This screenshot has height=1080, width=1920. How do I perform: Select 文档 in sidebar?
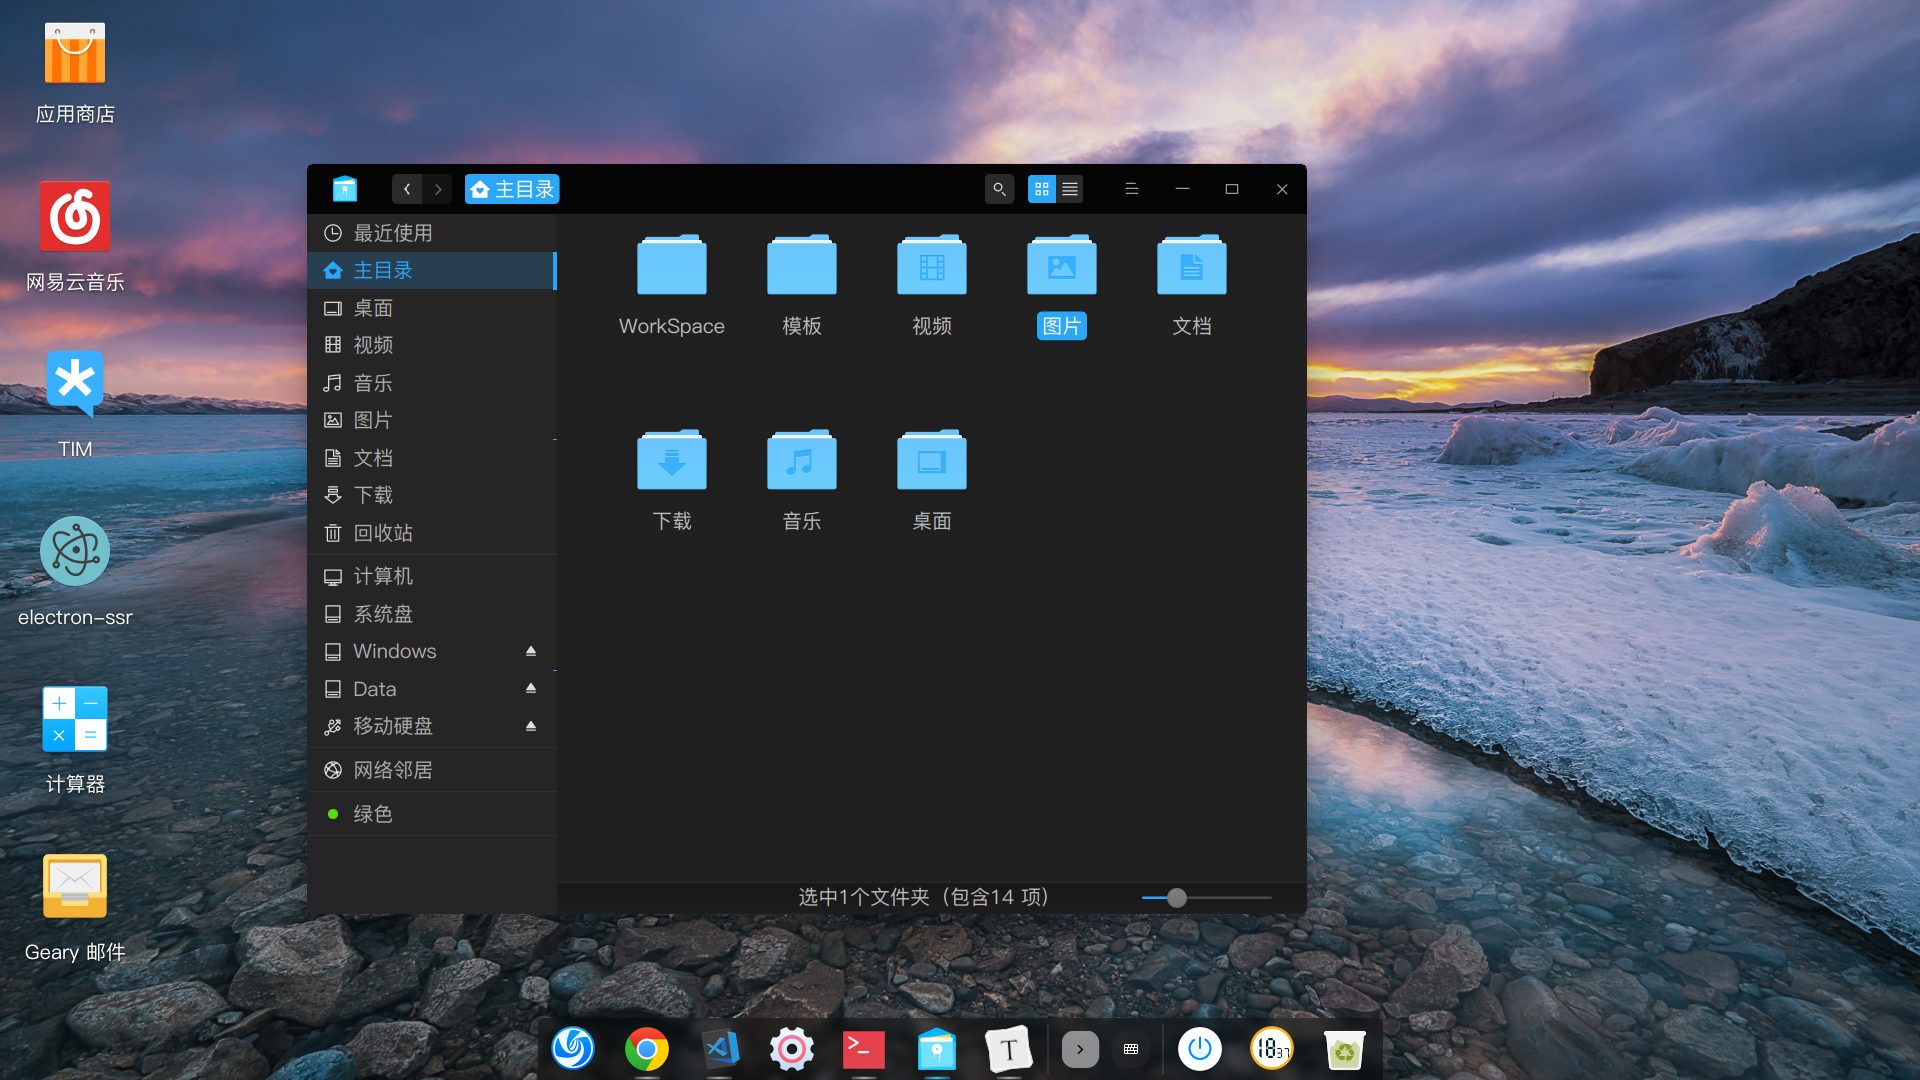(x=432, y=458)
